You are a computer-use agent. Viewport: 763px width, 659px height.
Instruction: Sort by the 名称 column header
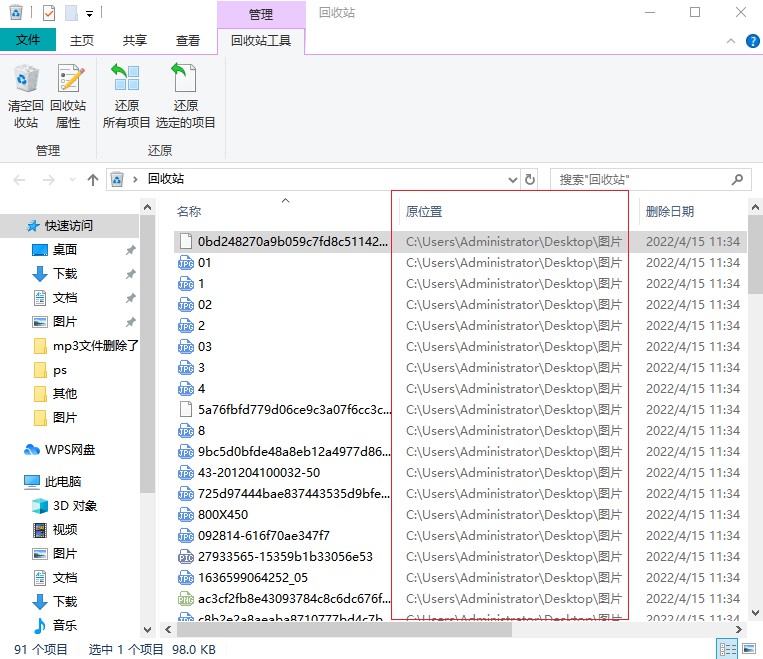coord(189,211)
